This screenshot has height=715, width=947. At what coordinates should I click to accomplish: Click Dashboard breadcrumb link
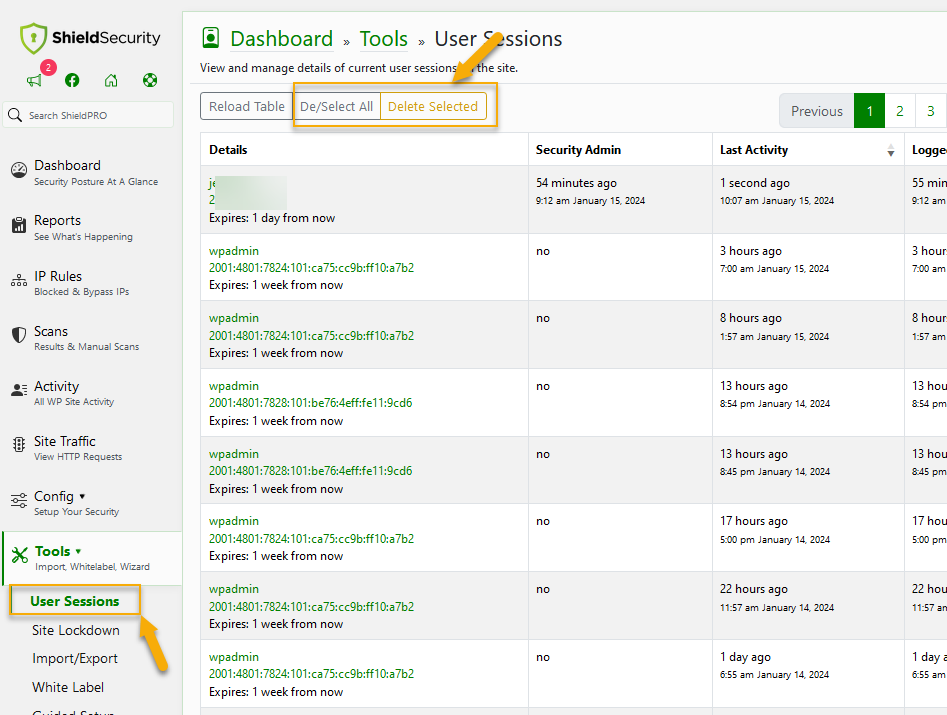(x=281, y=39)
